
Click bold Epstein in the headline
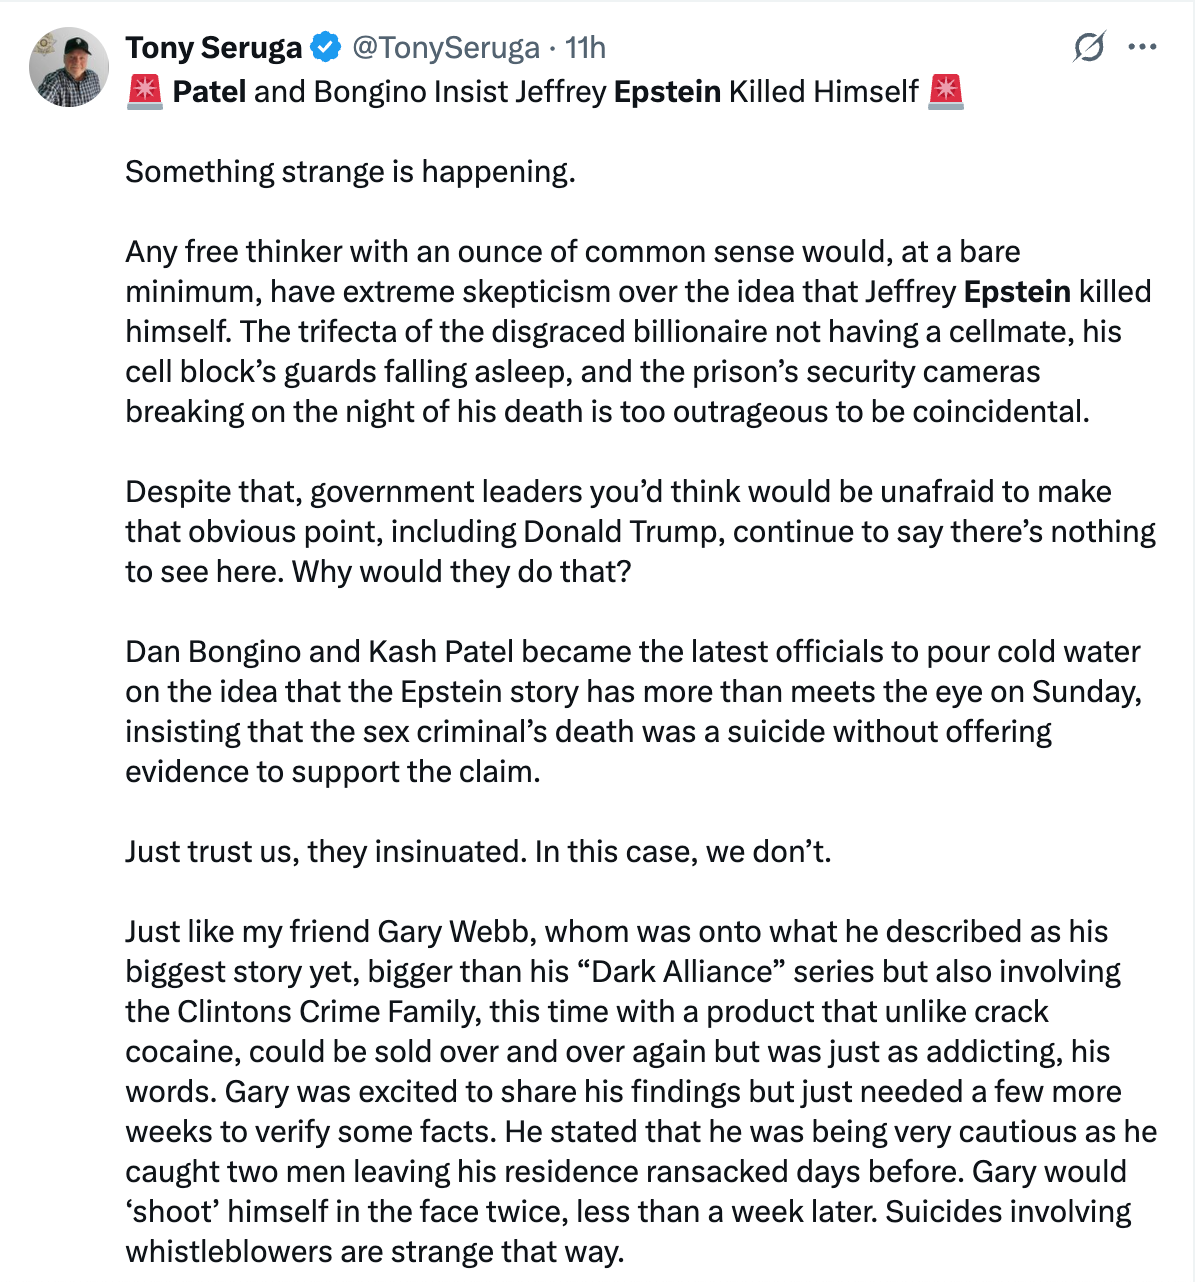pyautogui.click(x=667, y=92)
